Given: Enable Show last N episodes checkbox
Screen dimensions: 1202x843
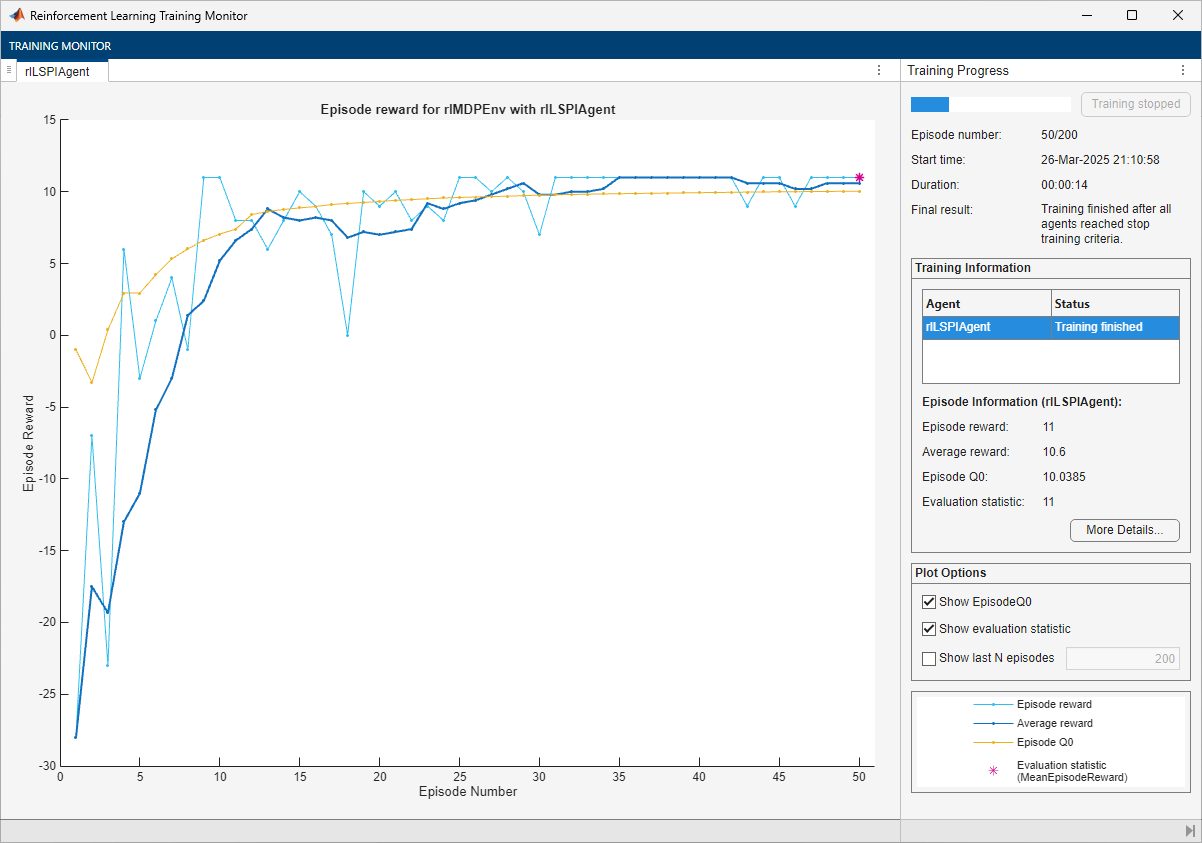Looking at the screenshot, I should point(929,658).
